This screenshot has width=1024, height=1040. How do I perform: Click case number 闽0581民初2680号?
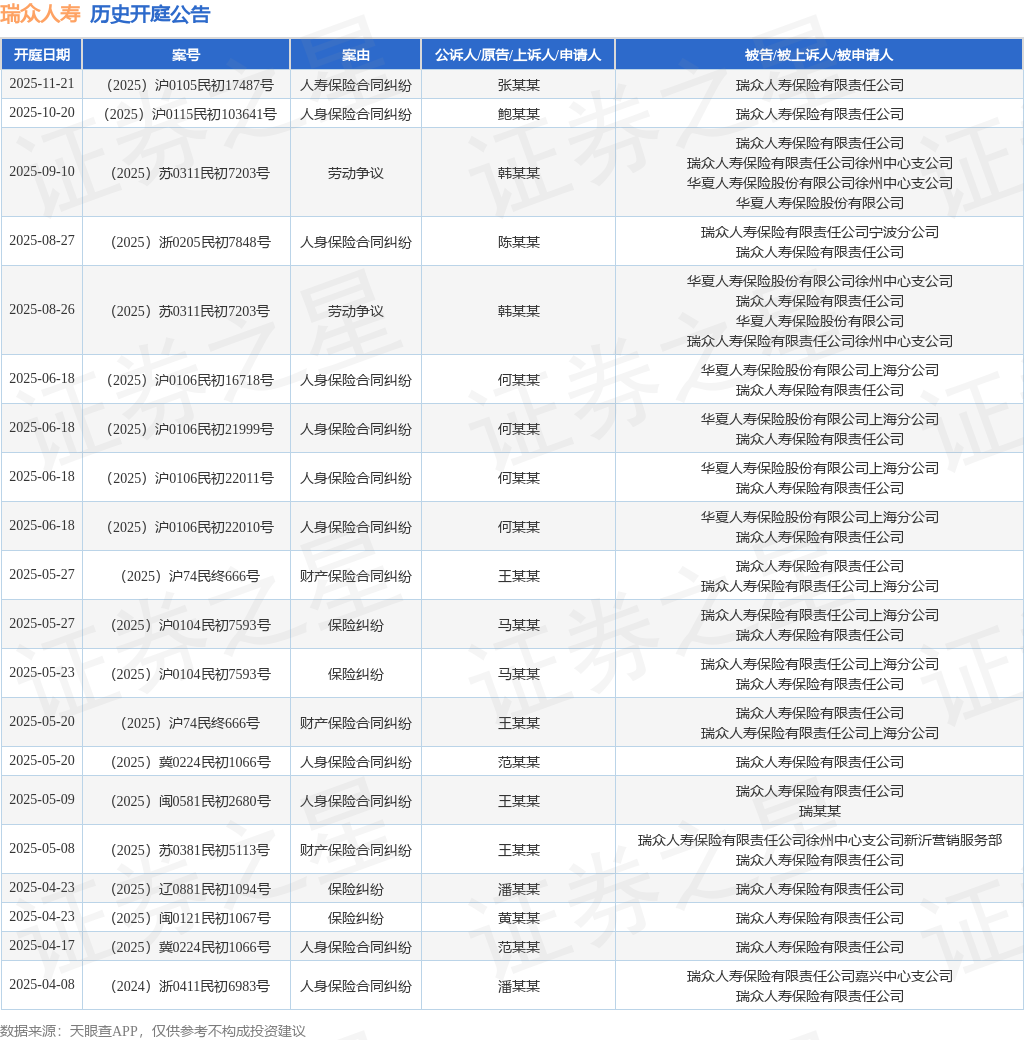click(x=190, y=801)
